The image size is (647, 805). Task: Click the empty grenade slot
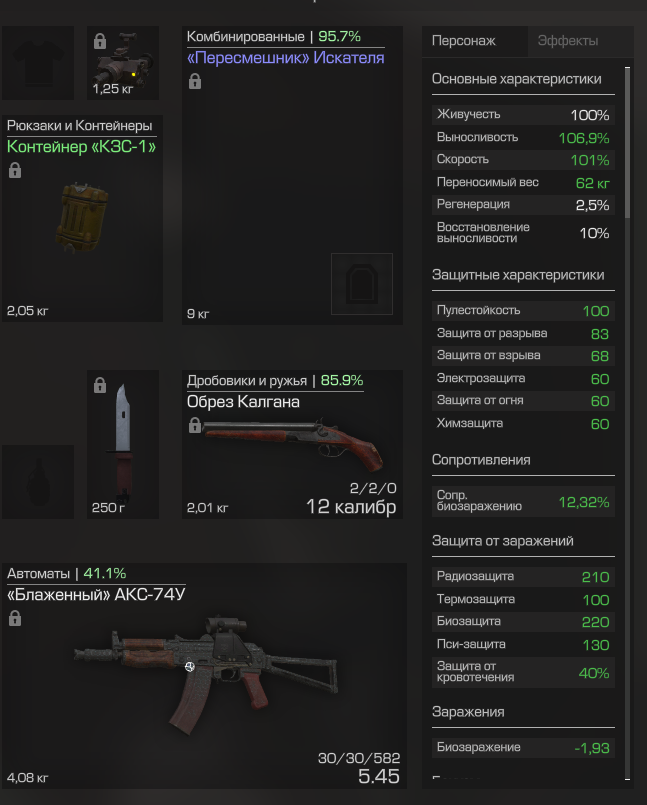38,482
